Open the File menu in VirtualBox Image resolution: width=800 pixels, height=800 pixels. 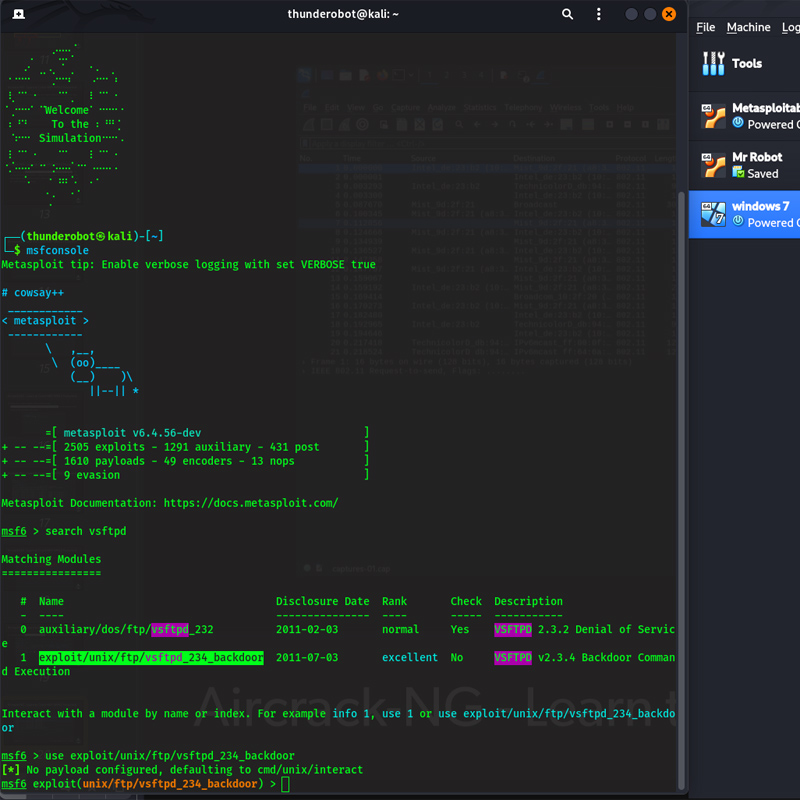pyautogui.click(x=706, y=27)
